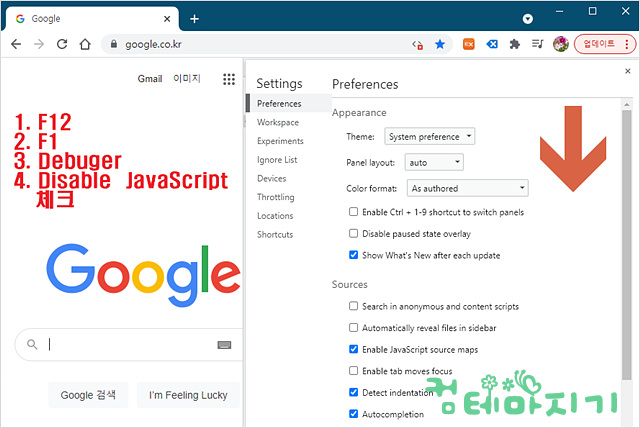Click the Google 검색 button
640x428 pixels.
coord(88,395)
